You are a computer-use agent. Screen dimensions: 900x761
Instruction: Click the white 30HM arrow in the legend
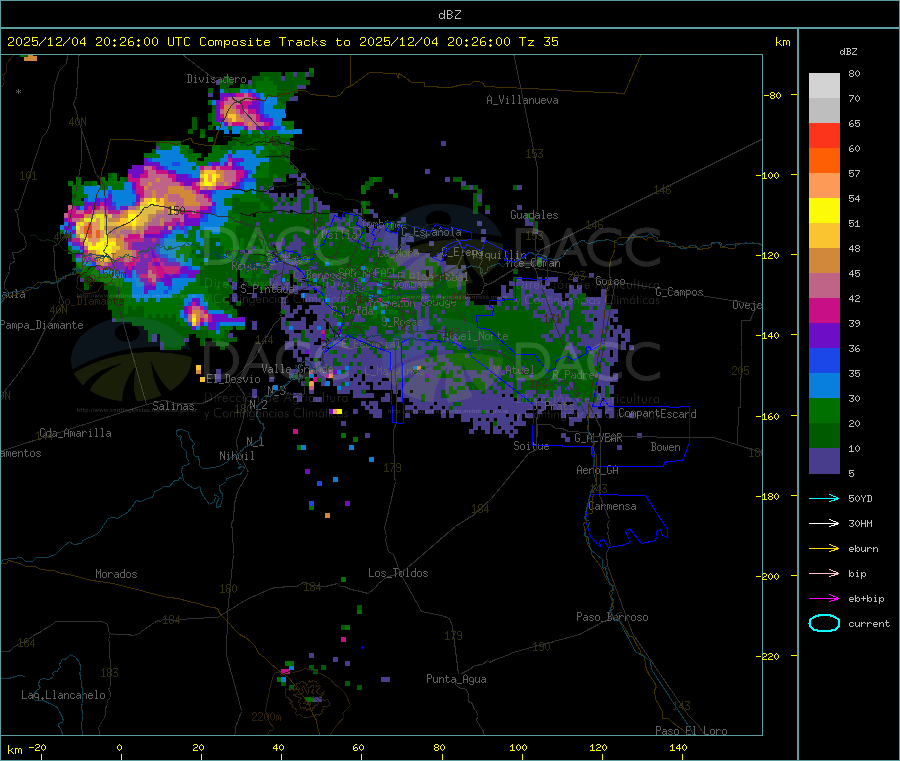click(x=824, y=523)
